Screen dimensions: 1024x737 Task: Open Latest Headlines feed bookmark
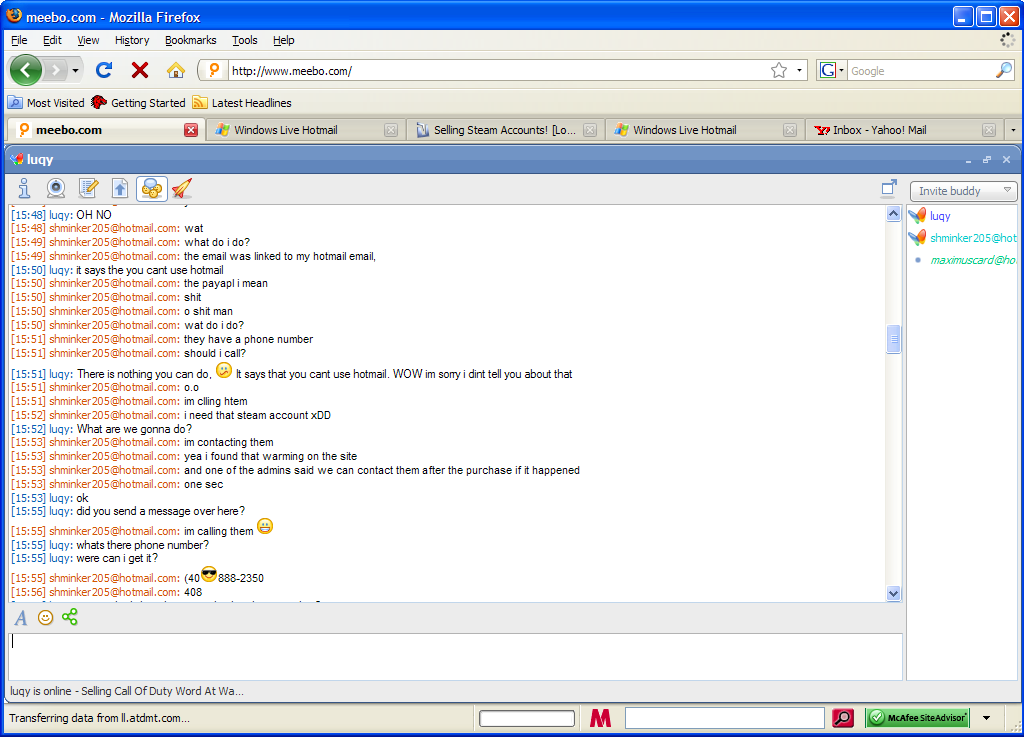click(242, 102)
